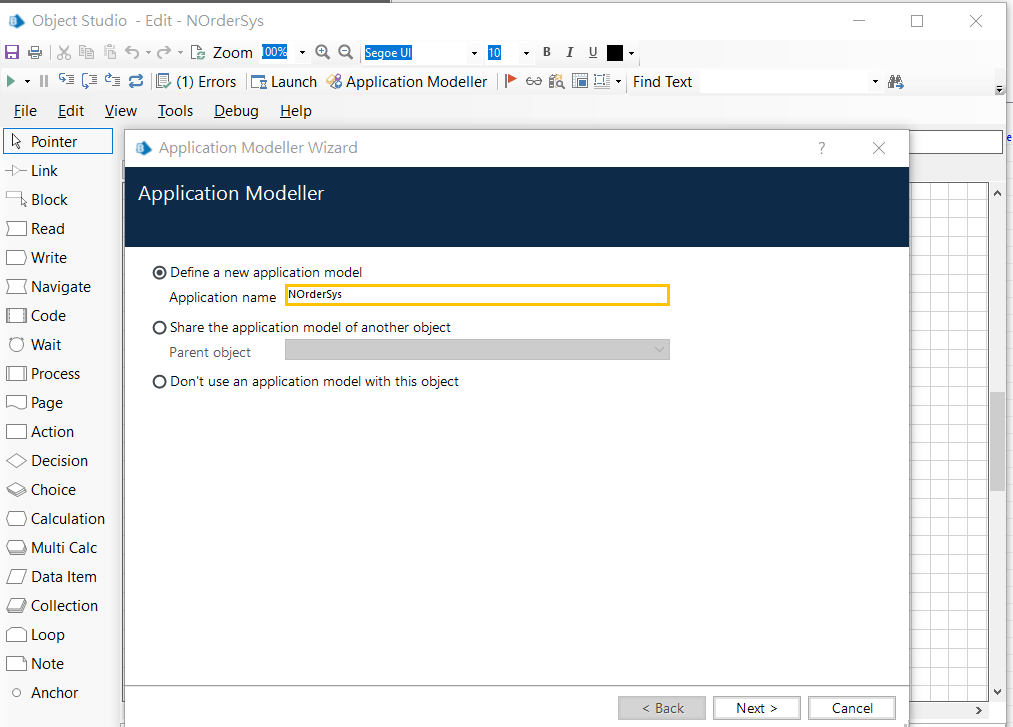Close the Application Modeller Wizard dialog
The width and height of the screenshot is (1013, 727).
tap(879, 148)
